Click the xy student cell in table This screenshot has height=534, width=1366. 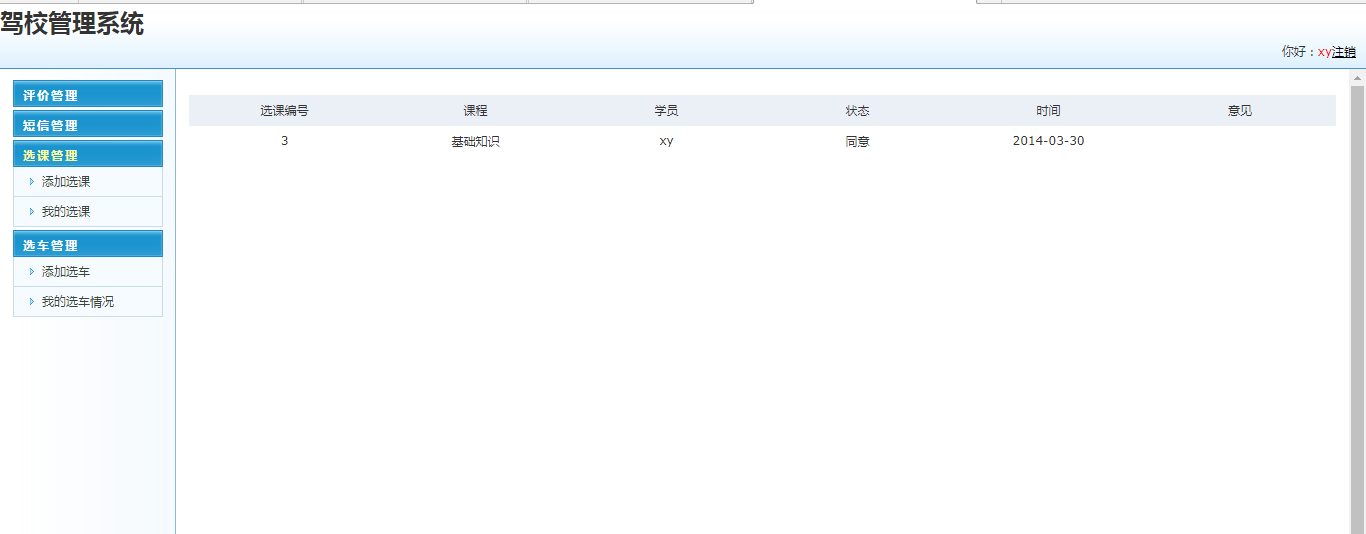coord(666,141)
